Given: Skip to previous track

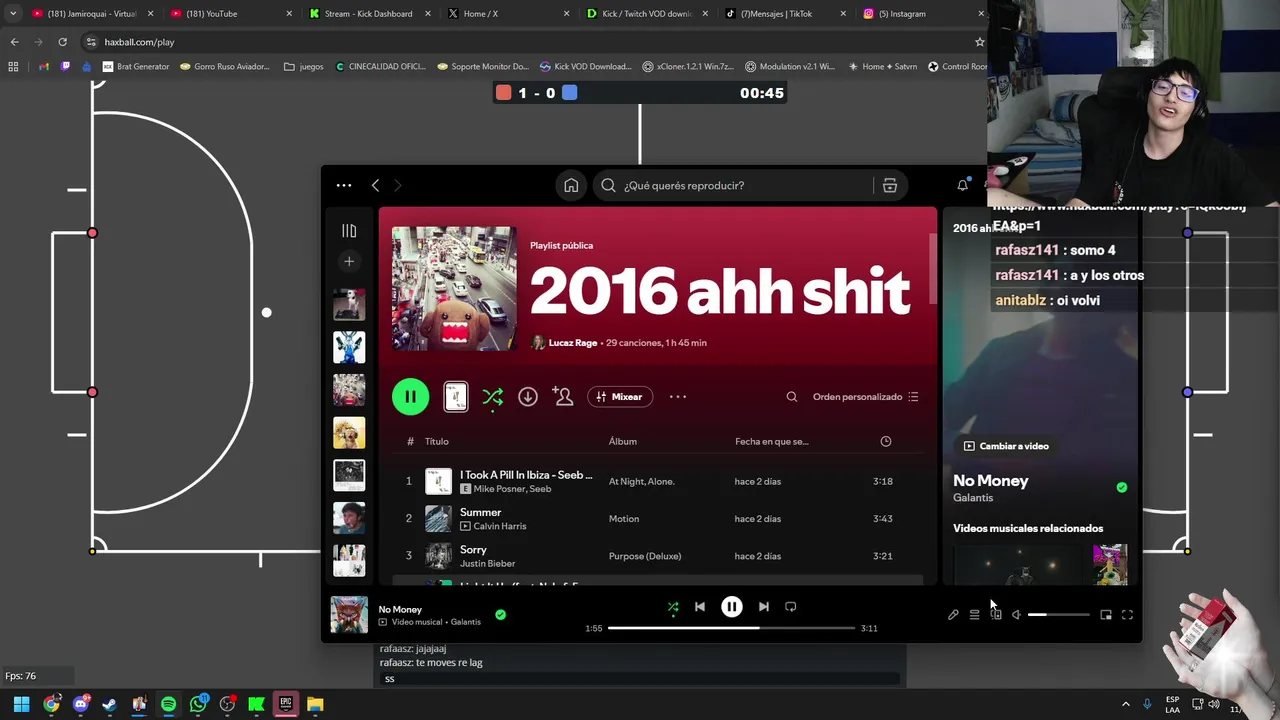Looking at the screenshot, I should [x=700, y=607].
